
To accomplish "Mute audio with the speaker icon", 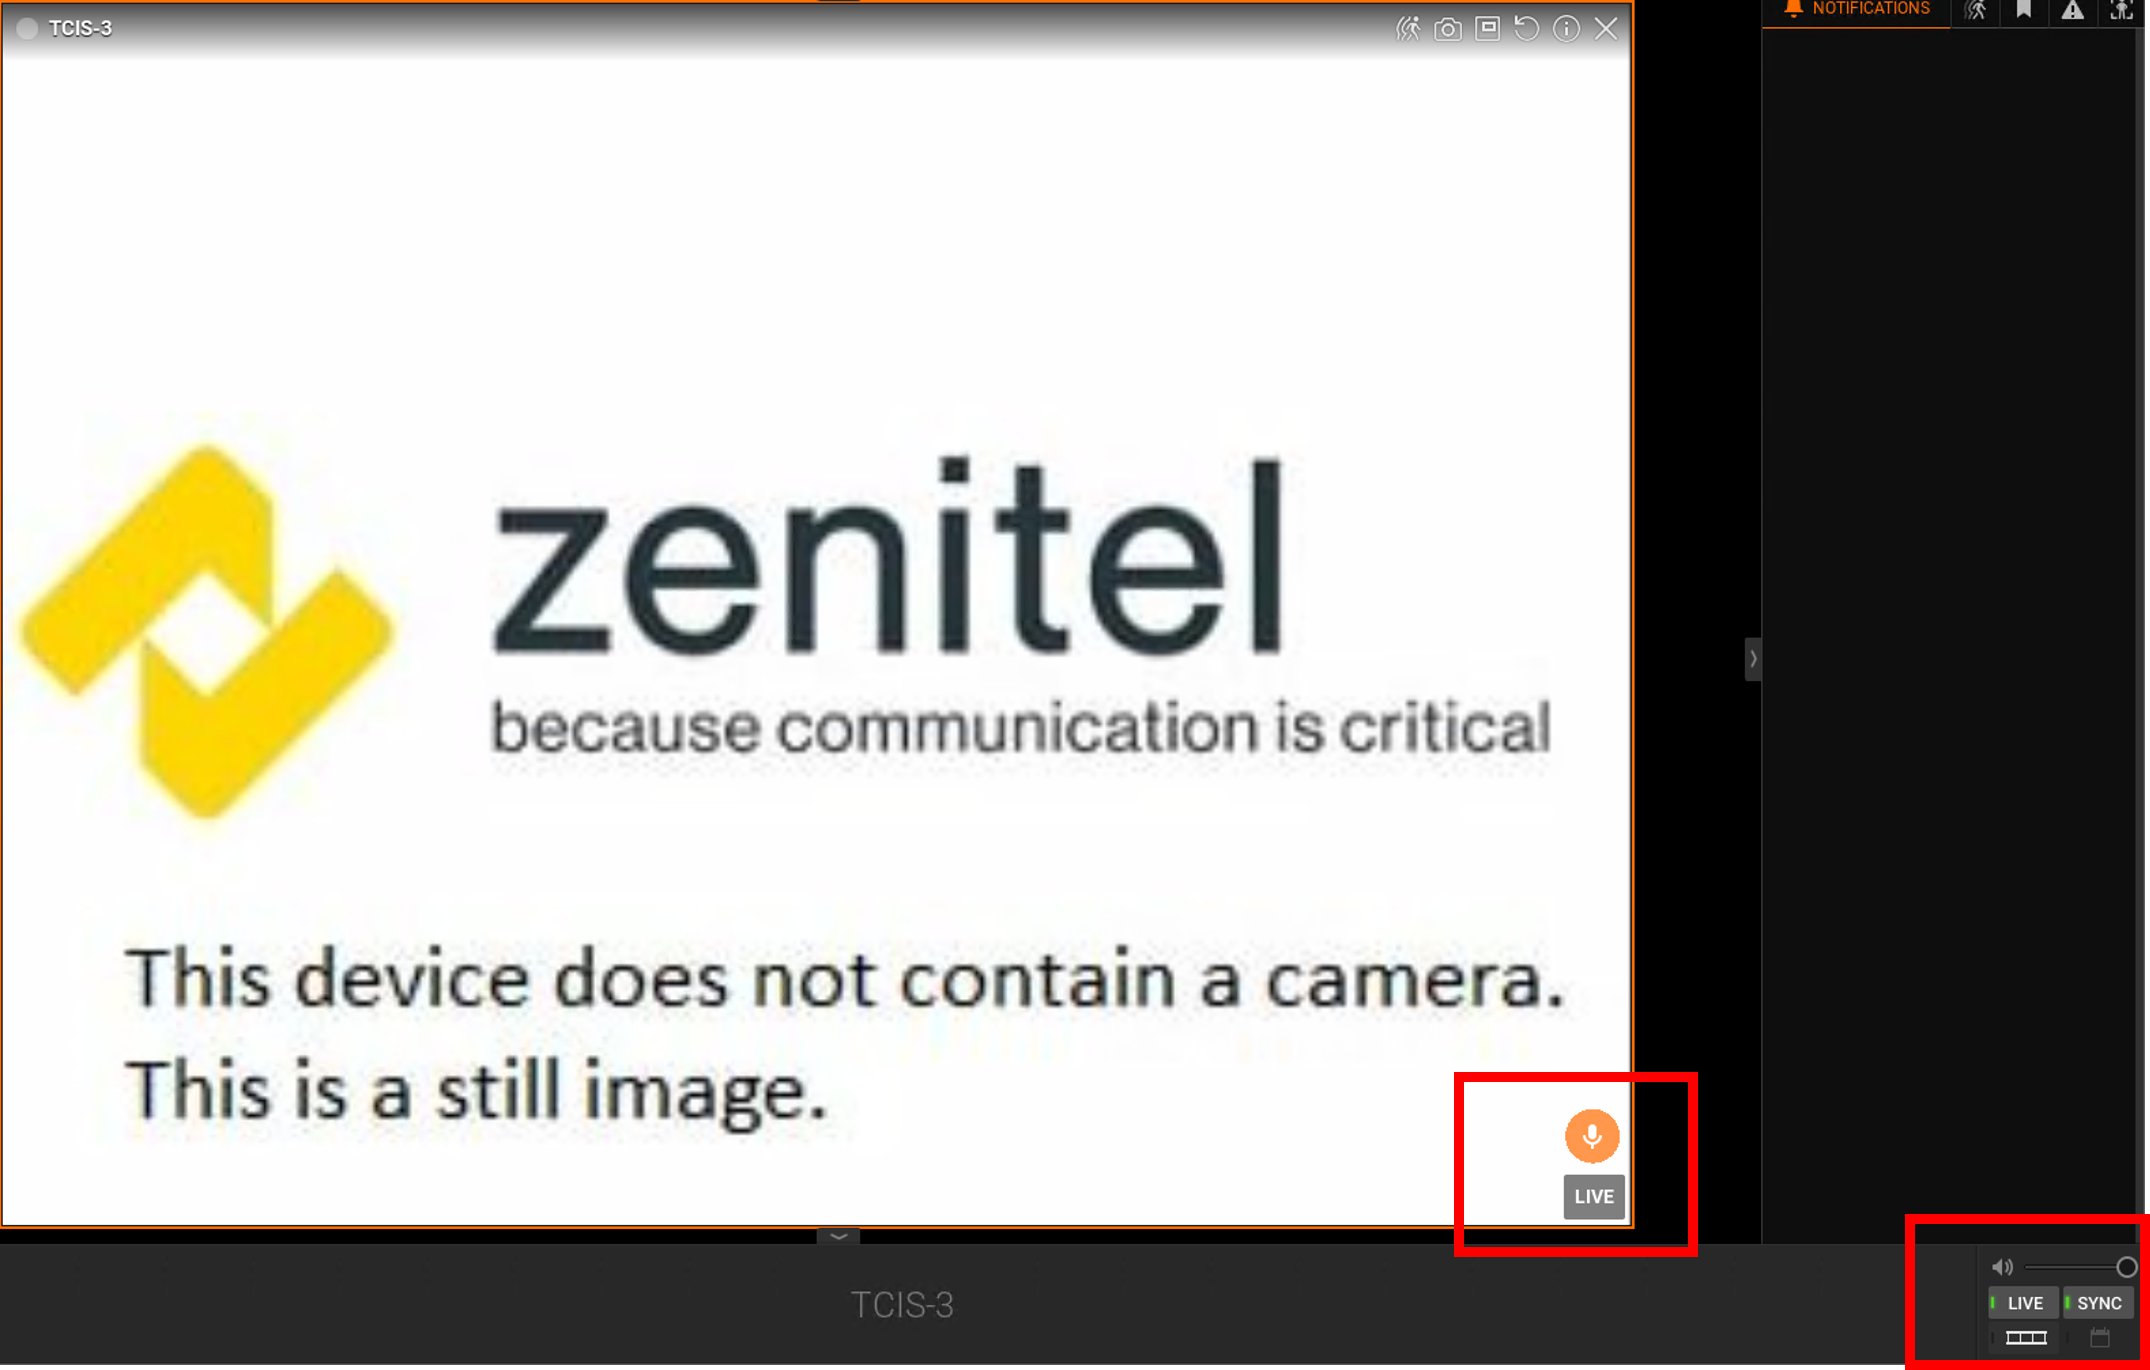I will tap(2002, 1267).
